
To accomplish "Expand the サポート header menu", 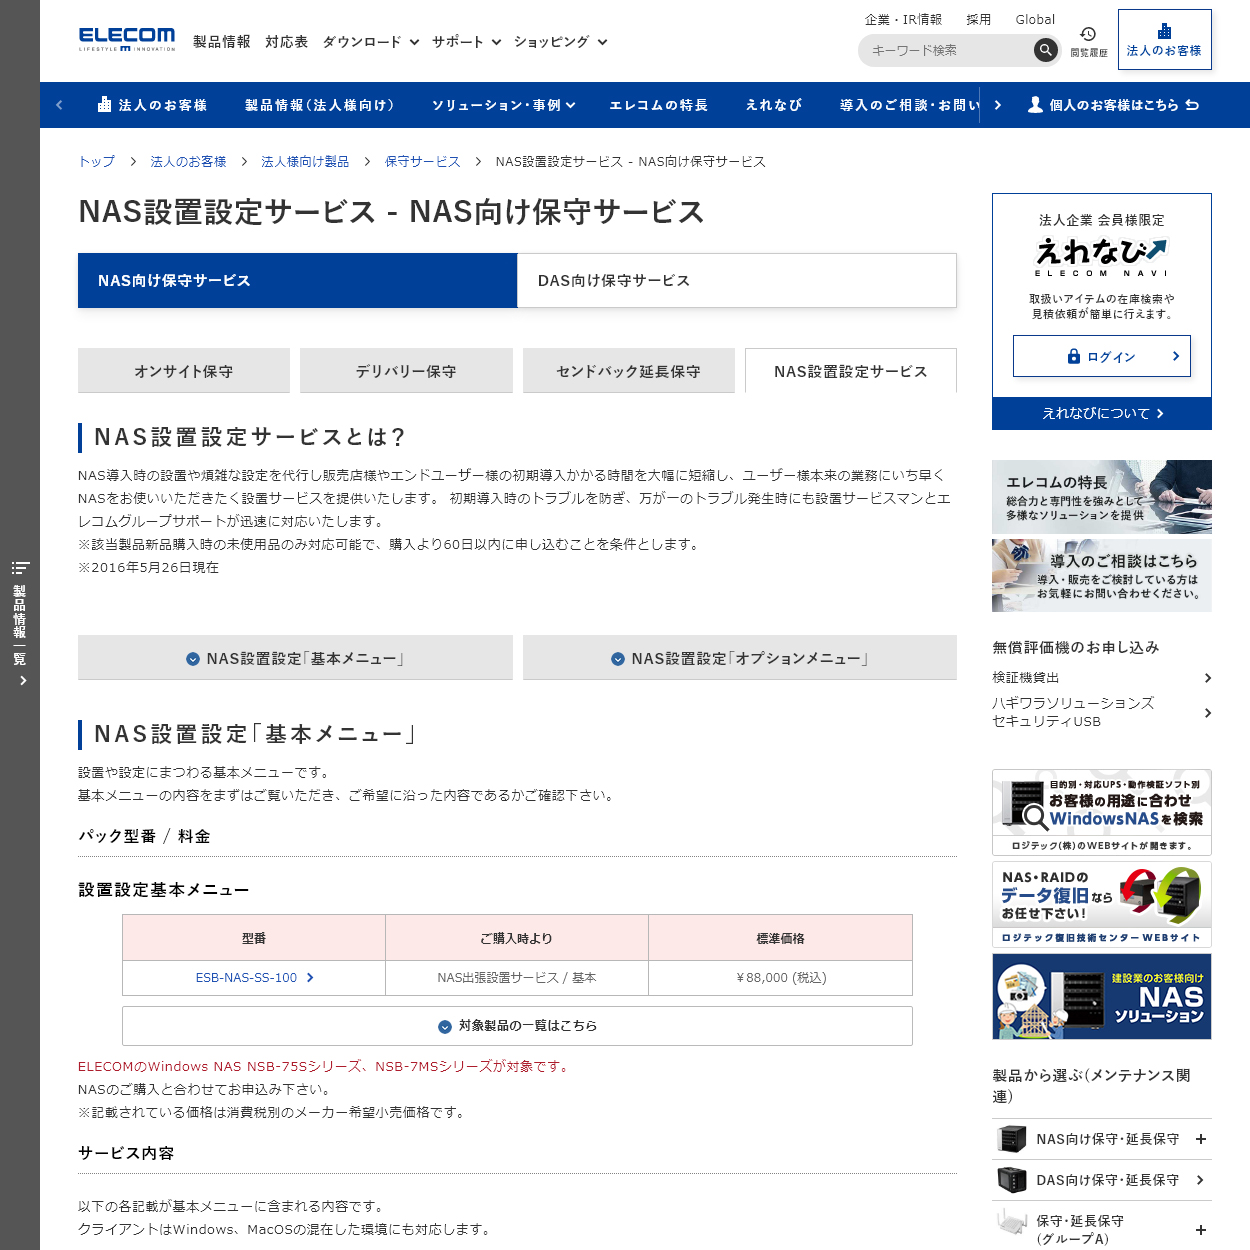I will coord(466,42).
